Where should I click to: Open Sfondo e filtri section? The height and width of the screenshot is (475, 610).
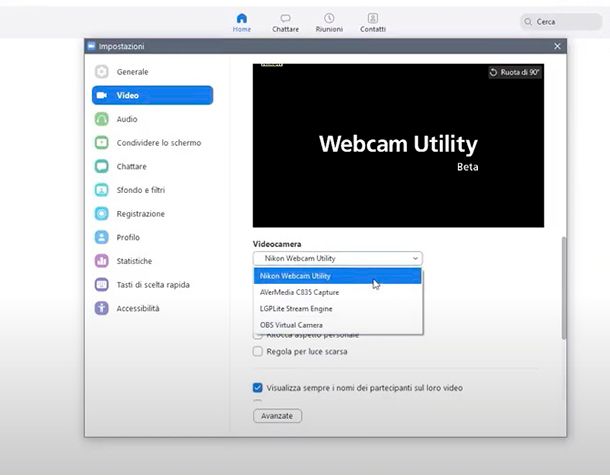click(x=152, y=190)
